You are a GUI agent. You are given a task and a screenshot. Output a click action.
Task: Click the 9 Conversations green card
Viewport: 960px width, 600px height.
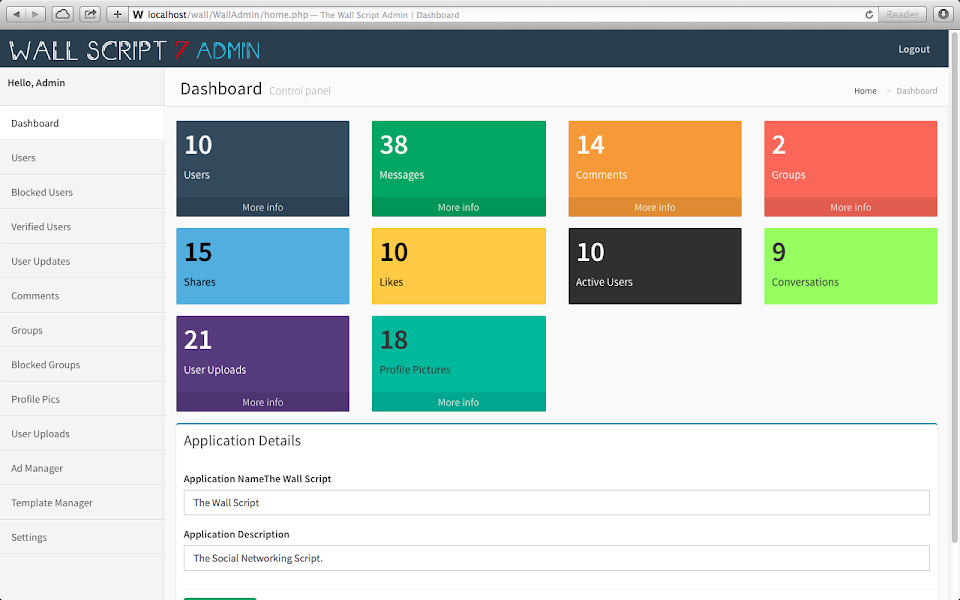[850, 266]
